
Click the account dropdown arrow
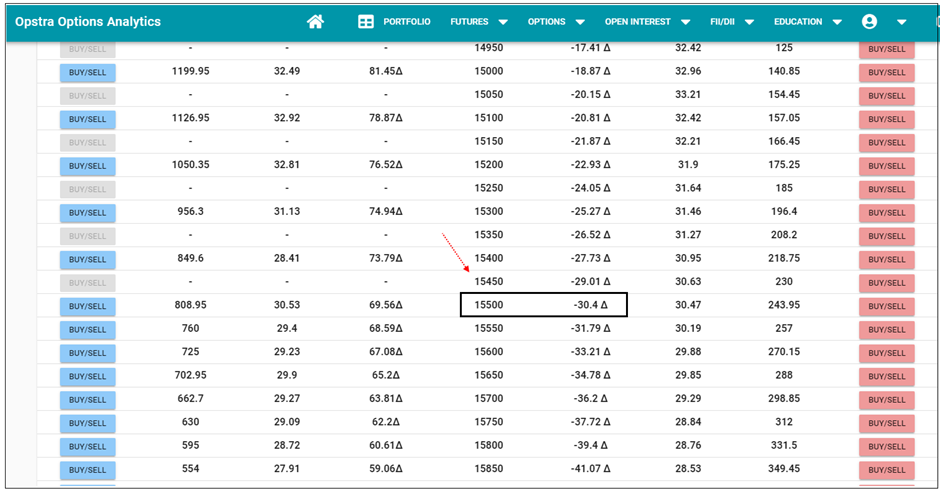902,22
